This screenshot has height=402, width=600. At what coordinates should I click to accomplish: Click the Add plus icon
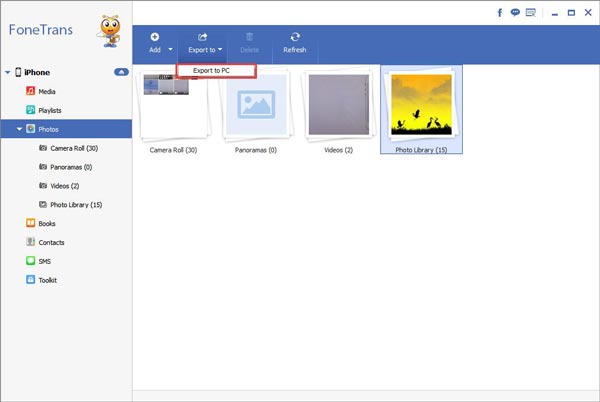point(155,37)
